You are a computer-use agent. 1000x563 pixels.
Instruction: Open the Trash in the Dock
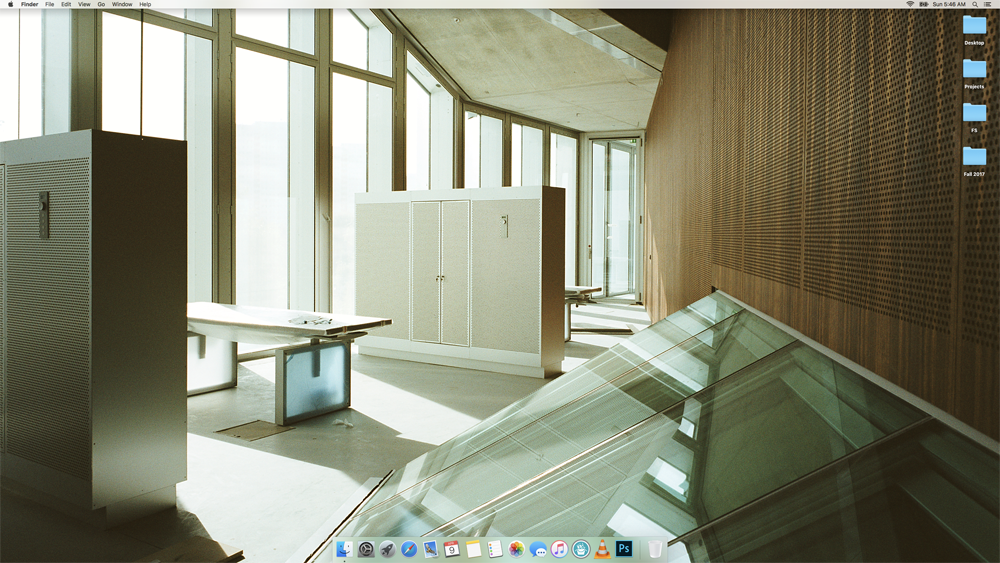(655, 549)
